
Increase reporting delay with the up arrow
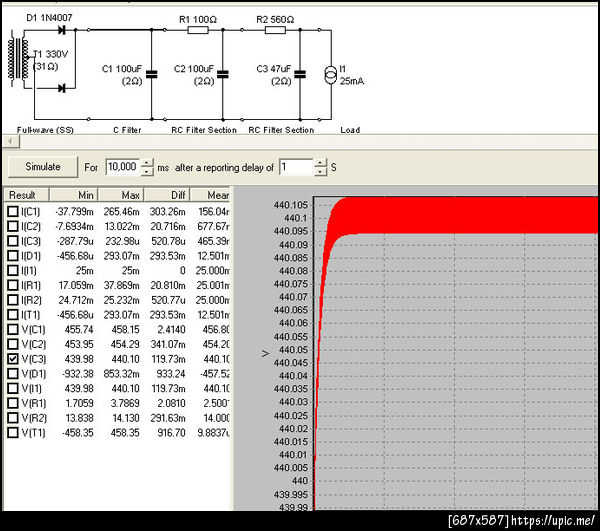click(x=320, y=163)
